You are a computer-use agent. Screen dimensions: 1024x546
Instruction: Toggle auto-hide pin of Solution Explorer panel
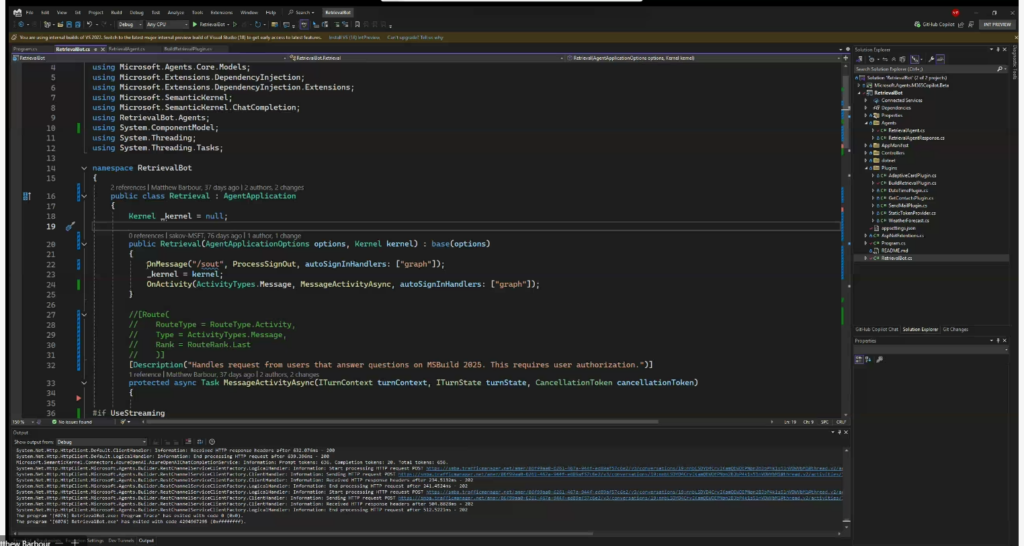pos(998,50)
